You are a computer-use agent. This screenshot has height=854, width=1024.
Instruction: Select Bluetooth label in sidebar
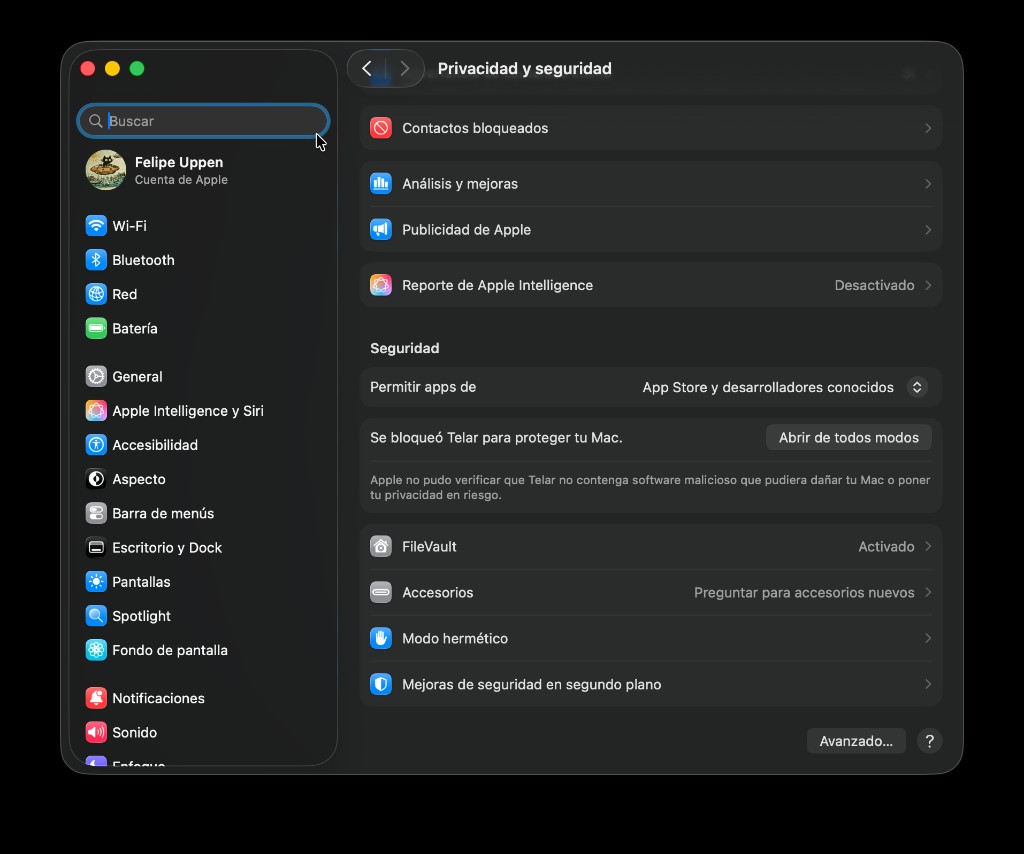[x=143, y=260]
